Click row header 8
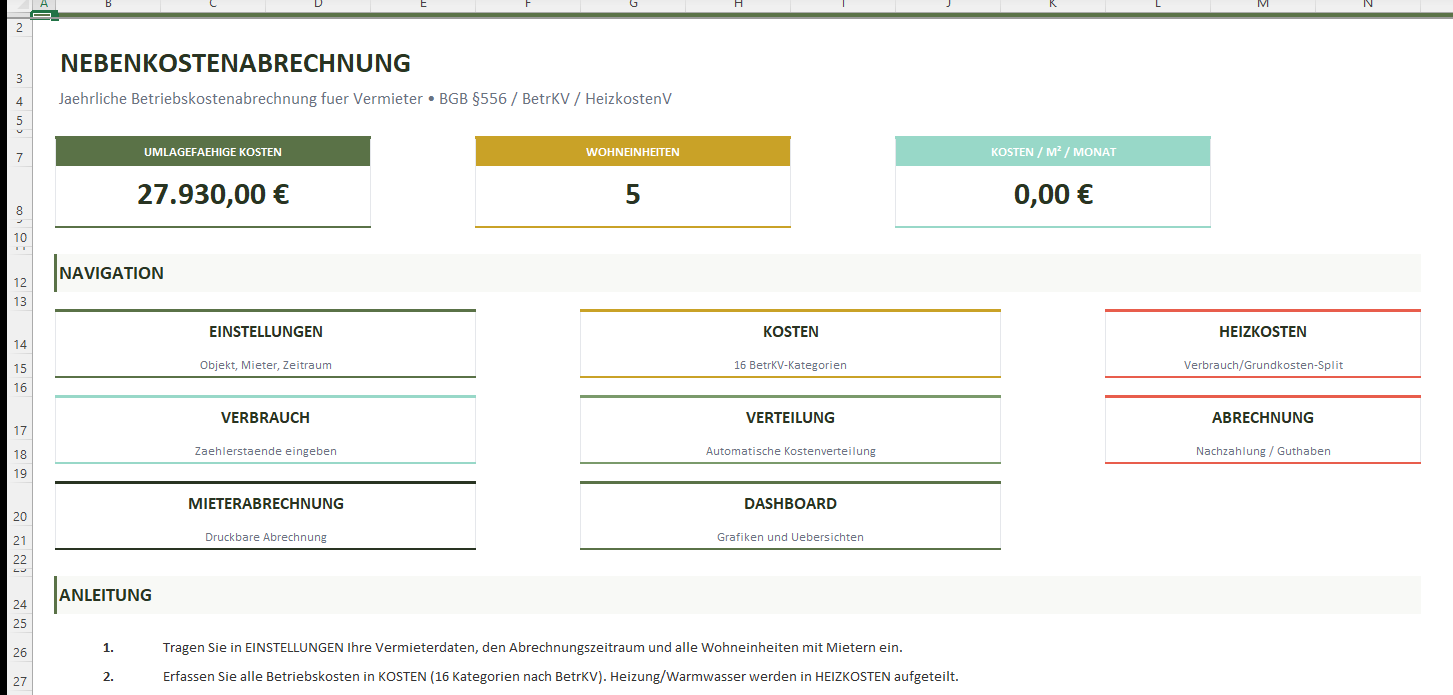 (19, 211)
